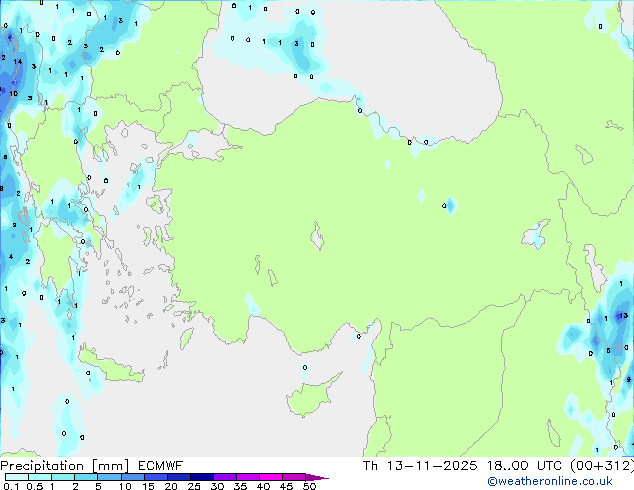
Task: Click the legend label '25'
Action: (x=194, y=486)
